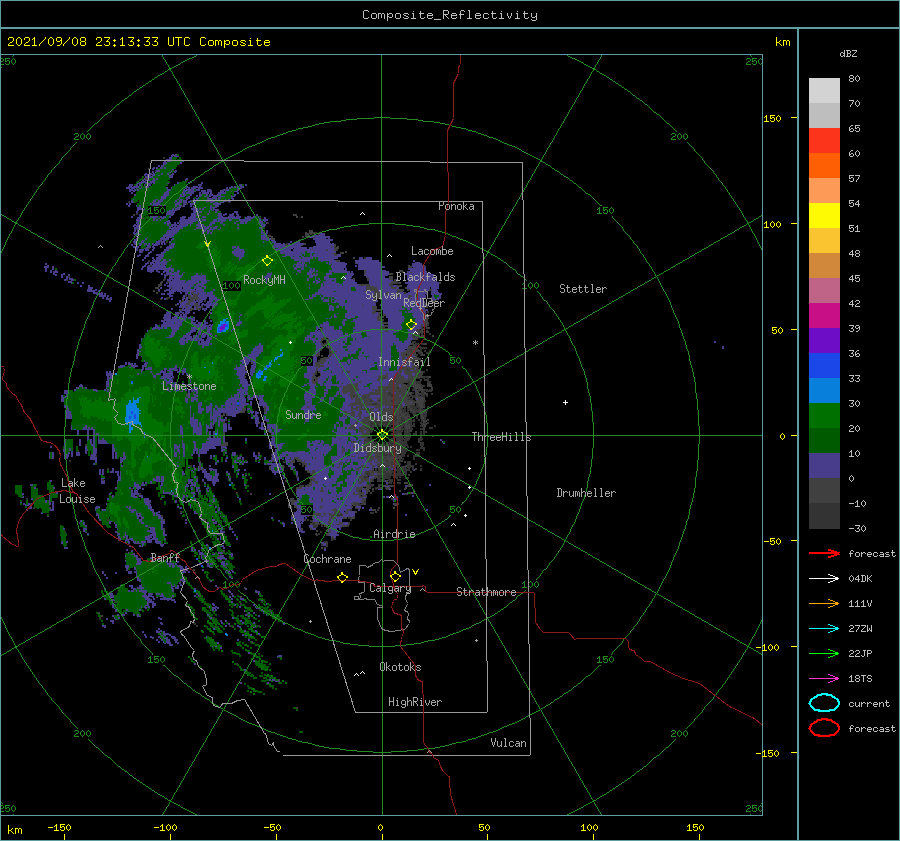Select the yellow 51-54 dBZ swatch
Viewport: 900px width, 841px height.
(x=824, y=216)
